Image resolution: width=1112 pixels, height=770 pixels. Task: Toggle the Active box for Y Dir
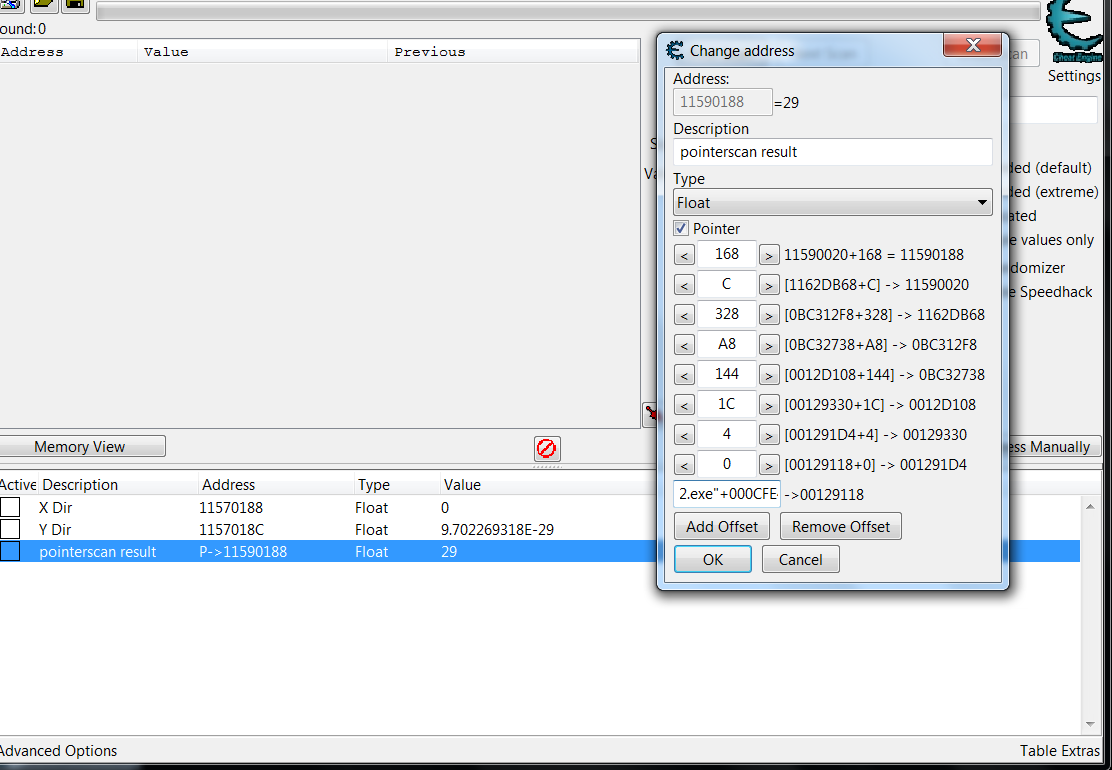[x=10, y=529]
